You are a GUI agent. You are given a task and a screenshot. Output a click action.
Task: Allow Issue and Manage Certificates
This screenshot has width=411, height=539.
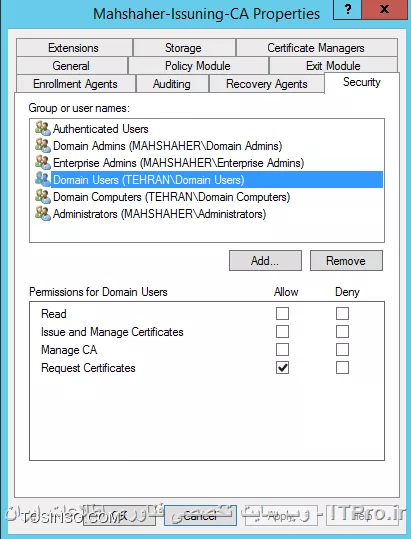(282, 332)
